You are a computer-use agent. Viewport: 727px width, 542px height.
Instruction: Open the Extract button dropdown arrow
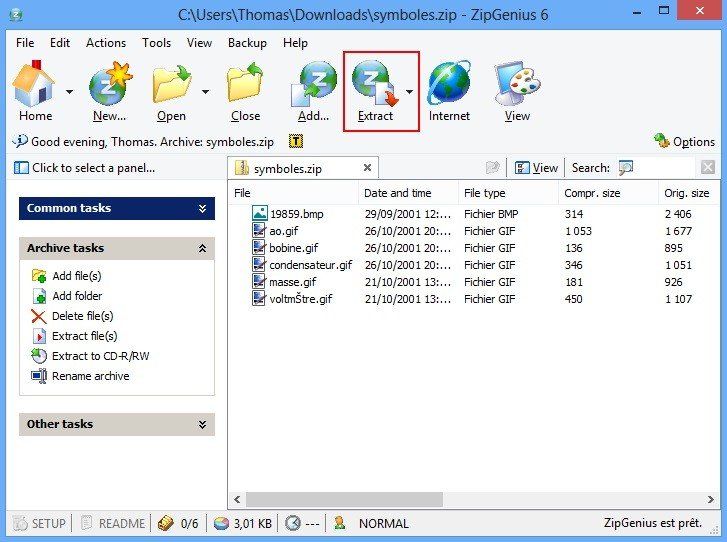pyautogui.click(x=409, y=92)
